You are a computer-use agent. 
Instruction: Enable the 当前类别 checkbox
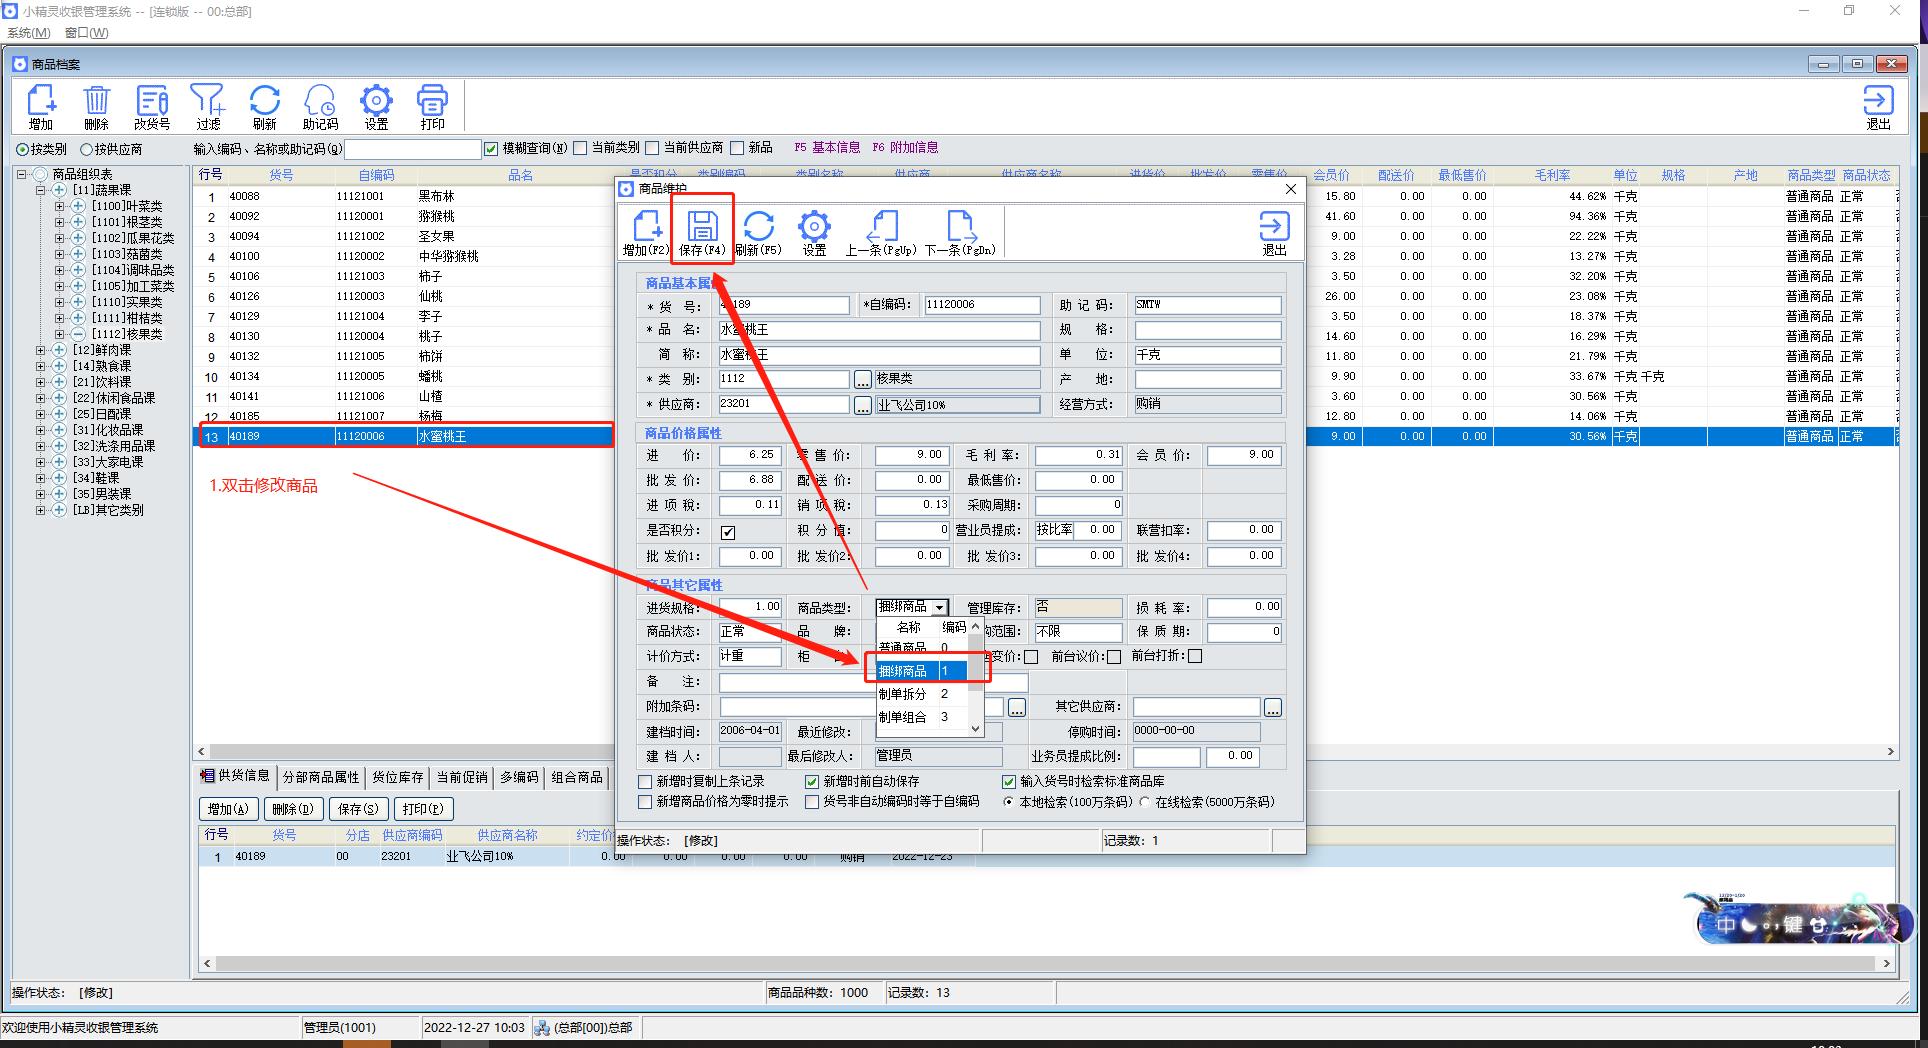click(x=580, y=148)
